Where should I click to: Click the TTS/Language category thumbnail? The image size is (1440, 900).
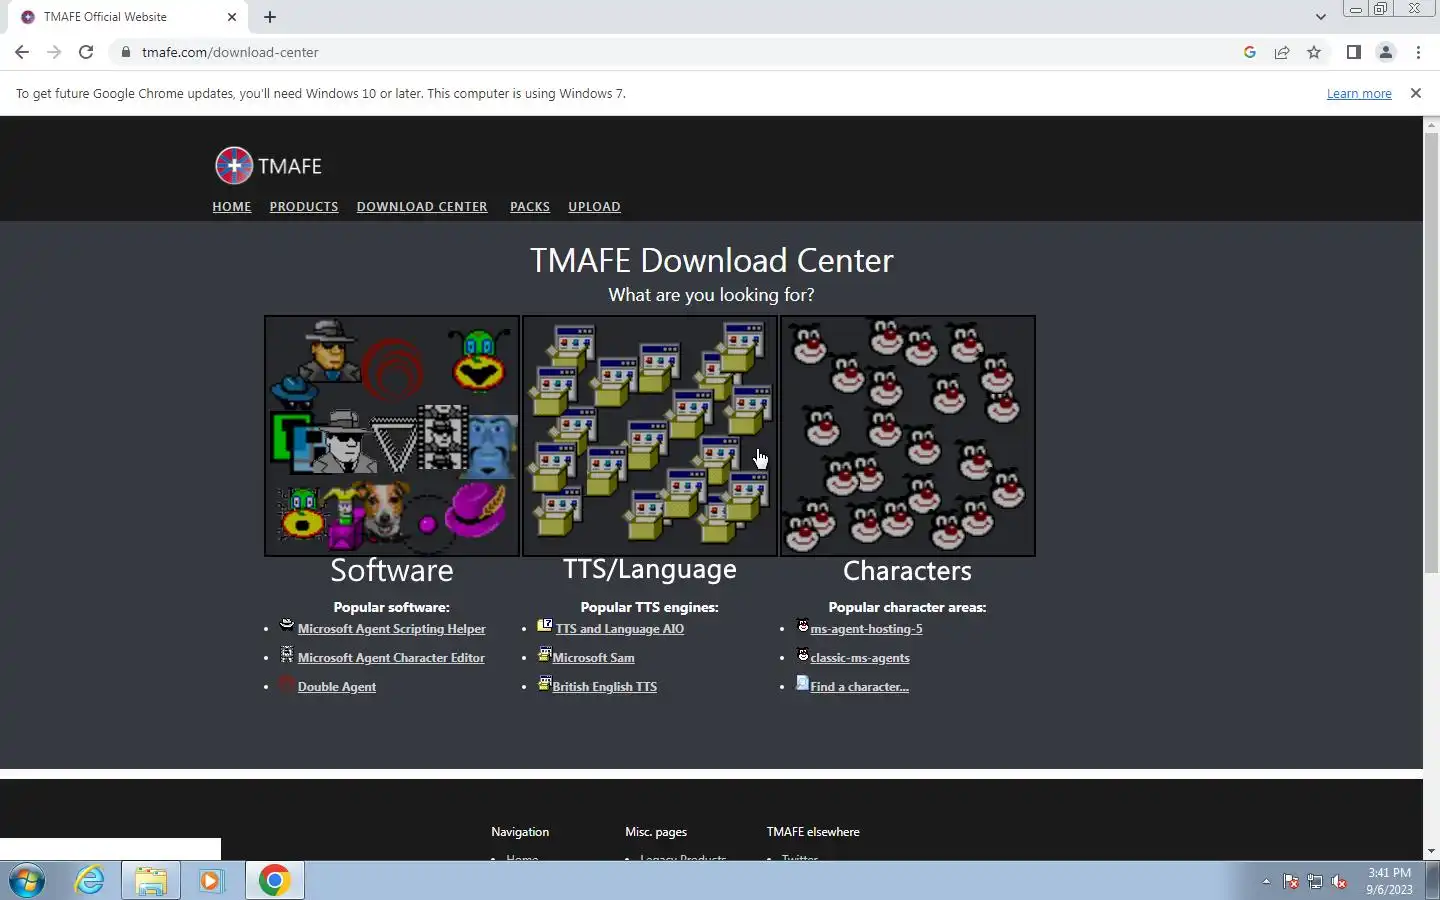point(650,436)
